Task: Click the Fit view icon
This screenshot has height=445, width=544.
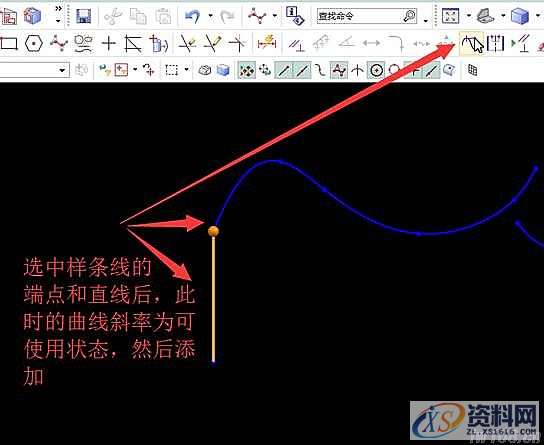Action: (450, 16)
